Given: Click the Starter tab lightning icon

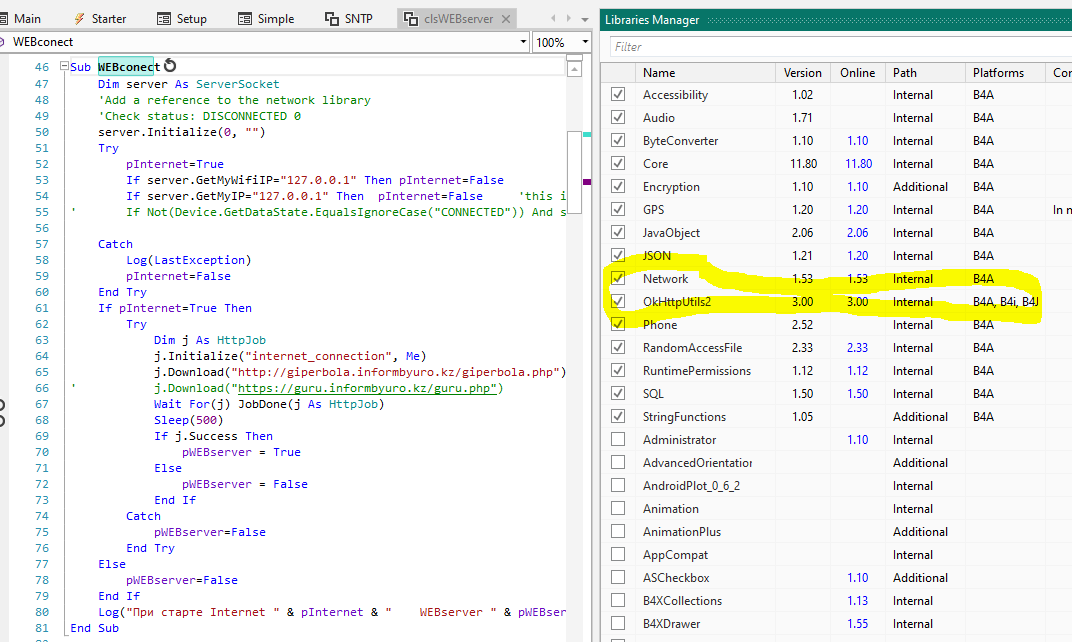Looking at the screenshot, I should (x=79, y=19).
